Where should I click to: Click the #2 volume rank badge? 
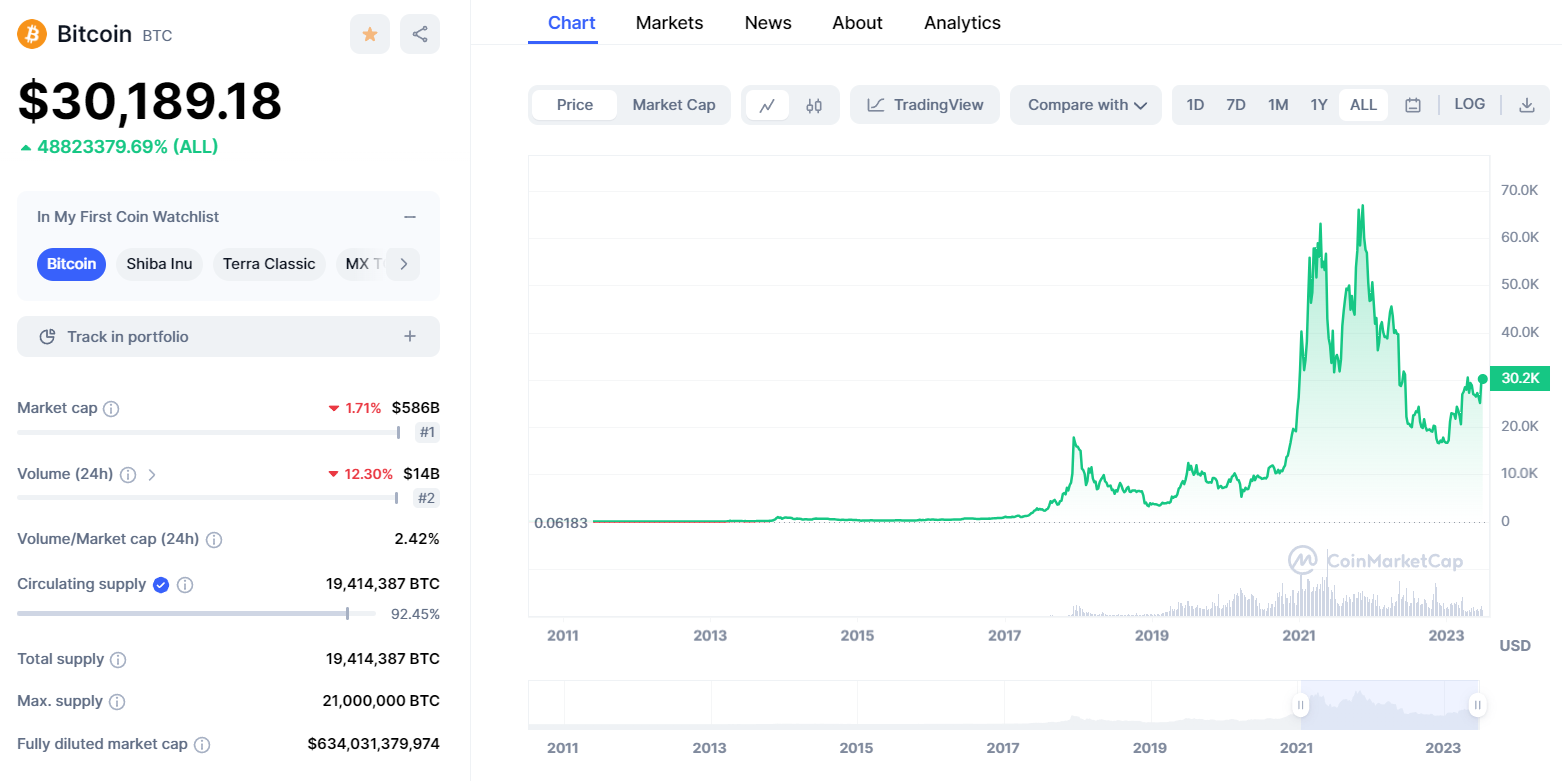[427, 498]
